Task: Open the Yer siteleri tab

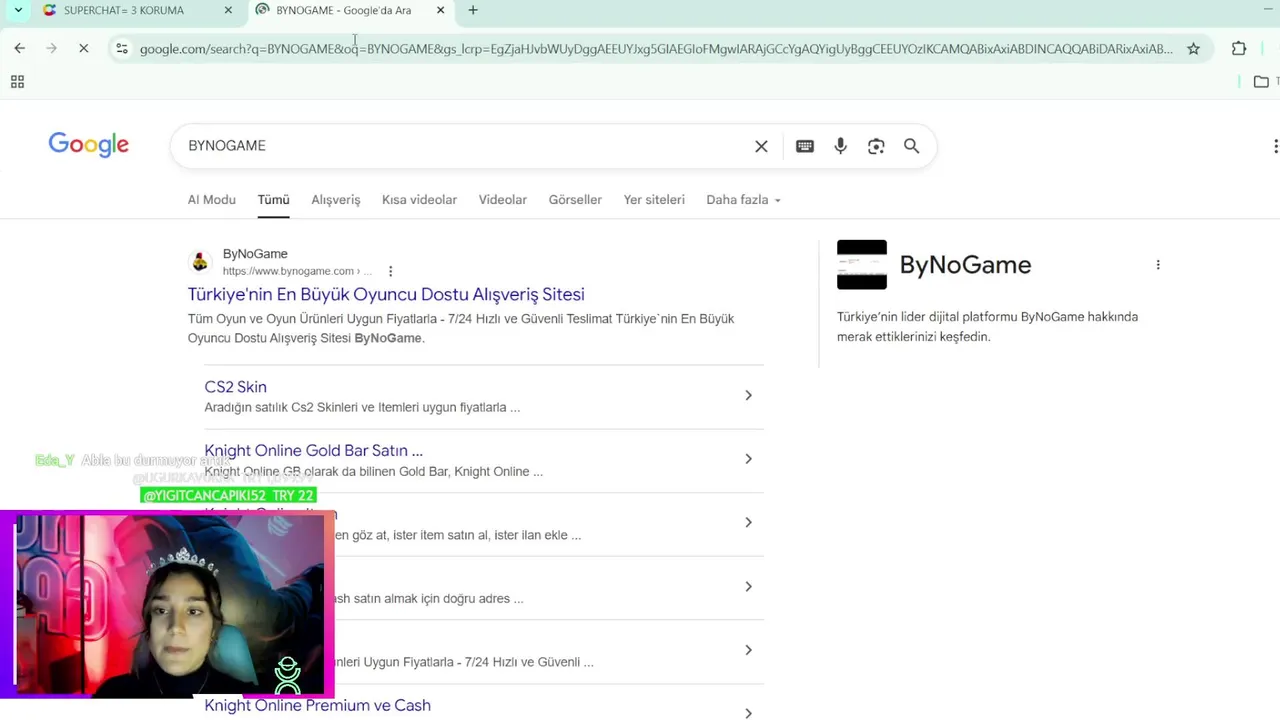Action: 654,199
